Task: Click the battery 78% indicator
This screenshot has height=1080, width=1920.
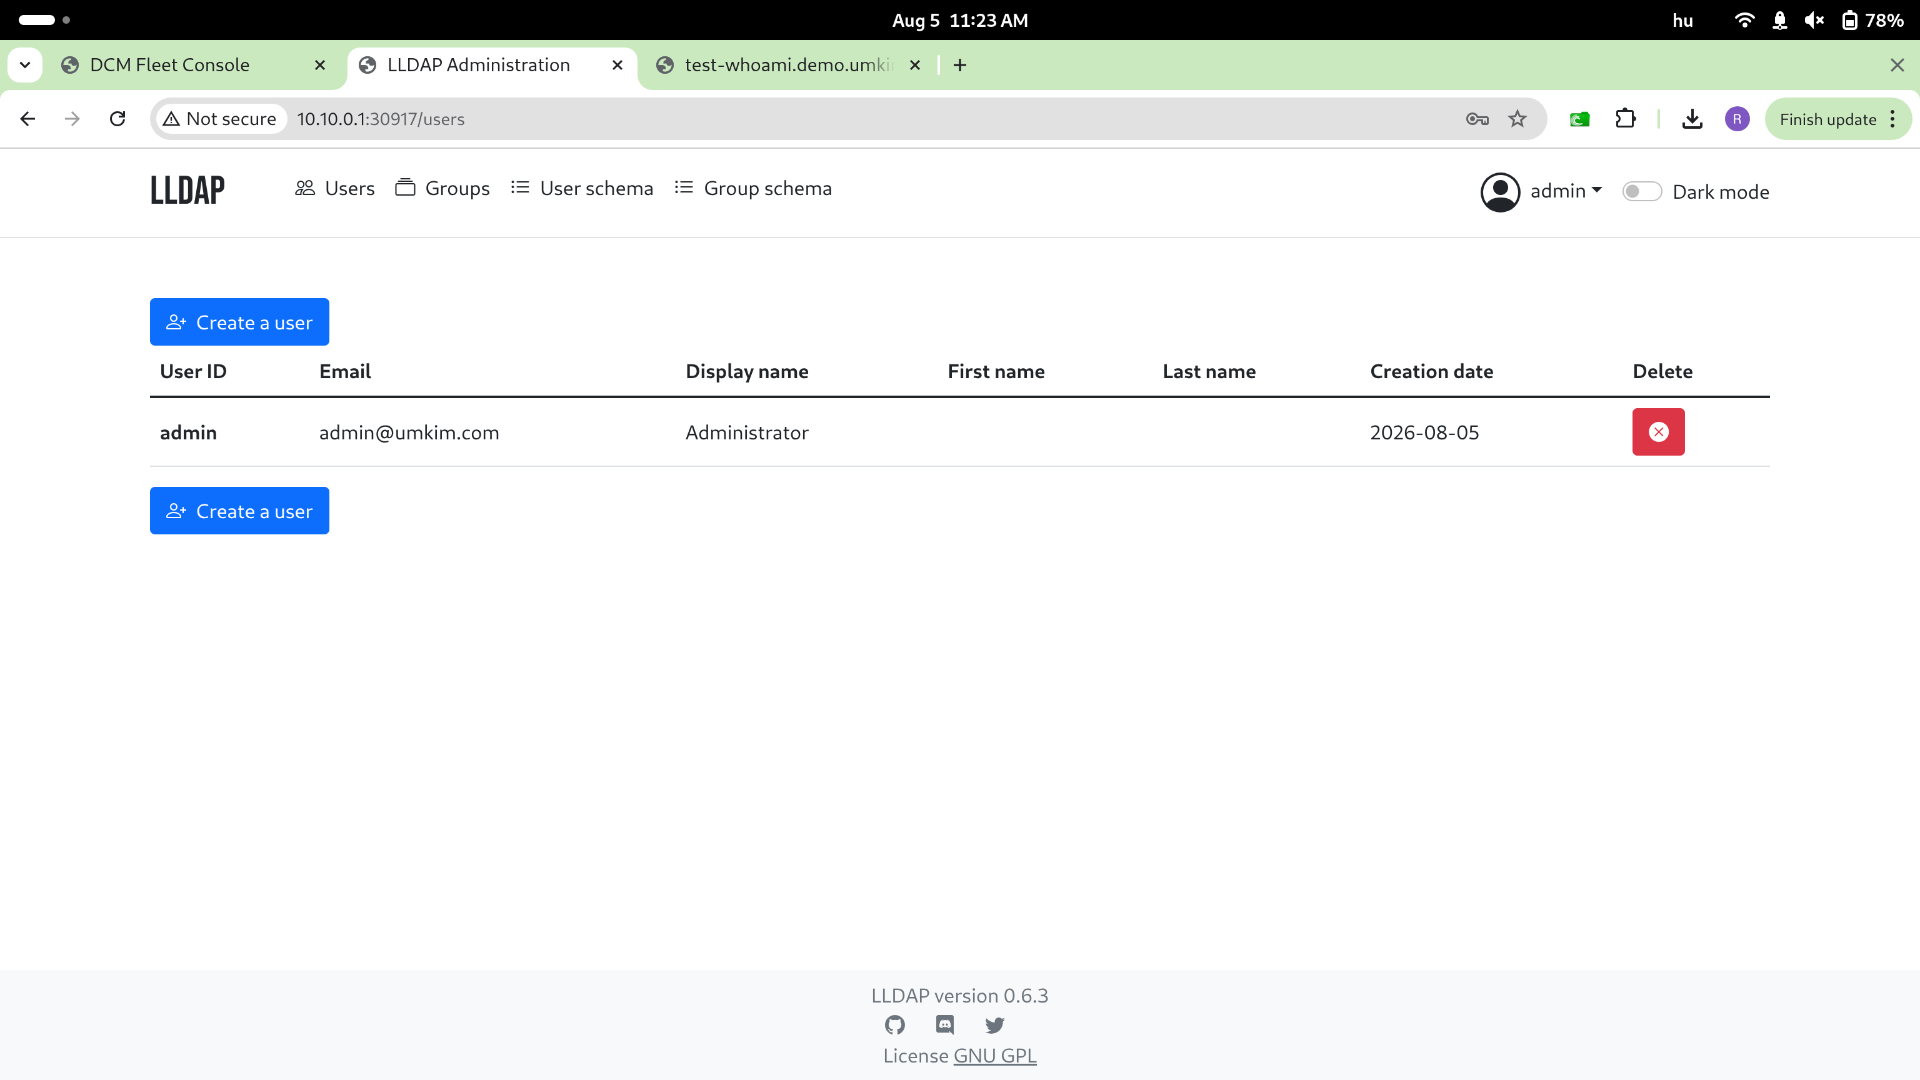Action: coord(1873,20)
